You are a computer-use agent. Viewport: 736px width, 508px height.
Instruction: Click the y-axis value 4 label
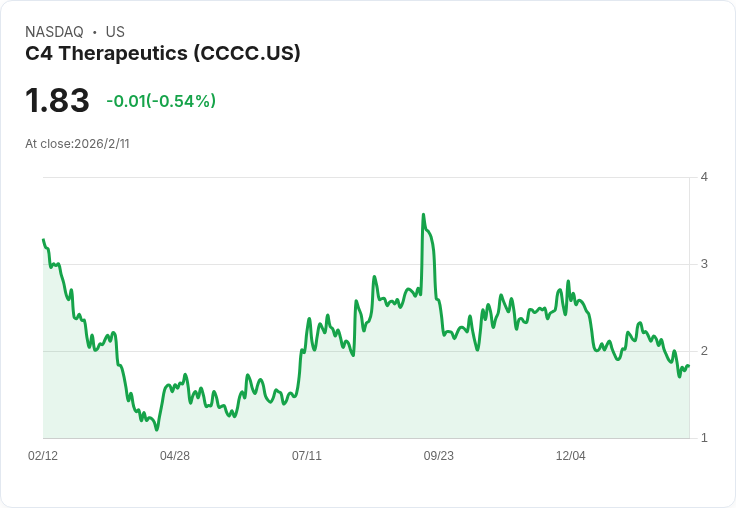coord(704,177)
